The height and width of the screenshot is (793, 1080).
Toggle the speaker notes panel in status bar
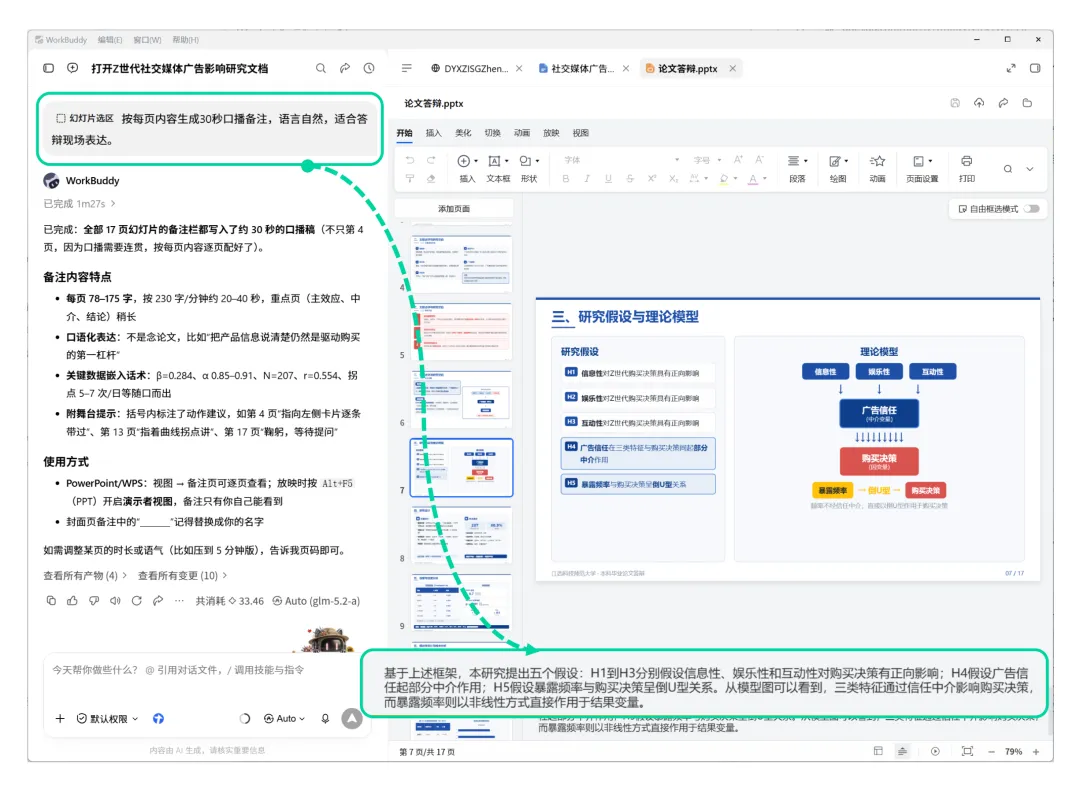[x=902, y=751]
